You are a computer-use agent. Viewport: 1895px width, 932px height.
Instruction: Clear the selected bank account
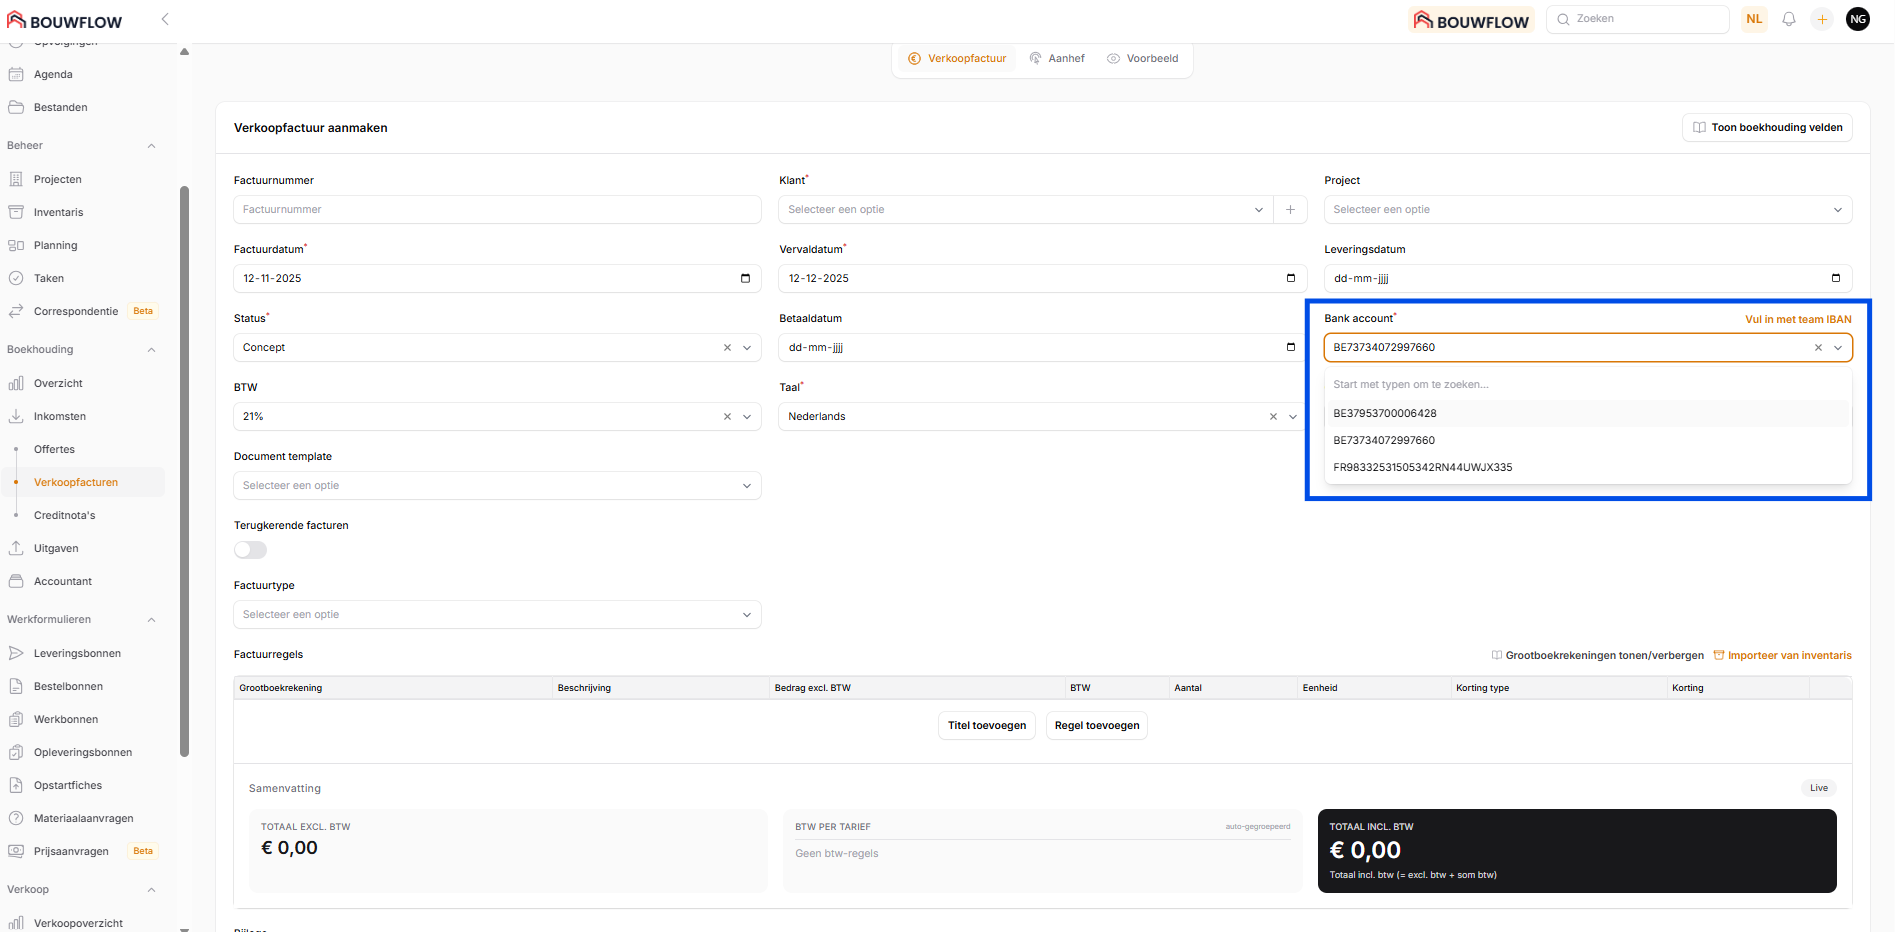coord(1818,348)
